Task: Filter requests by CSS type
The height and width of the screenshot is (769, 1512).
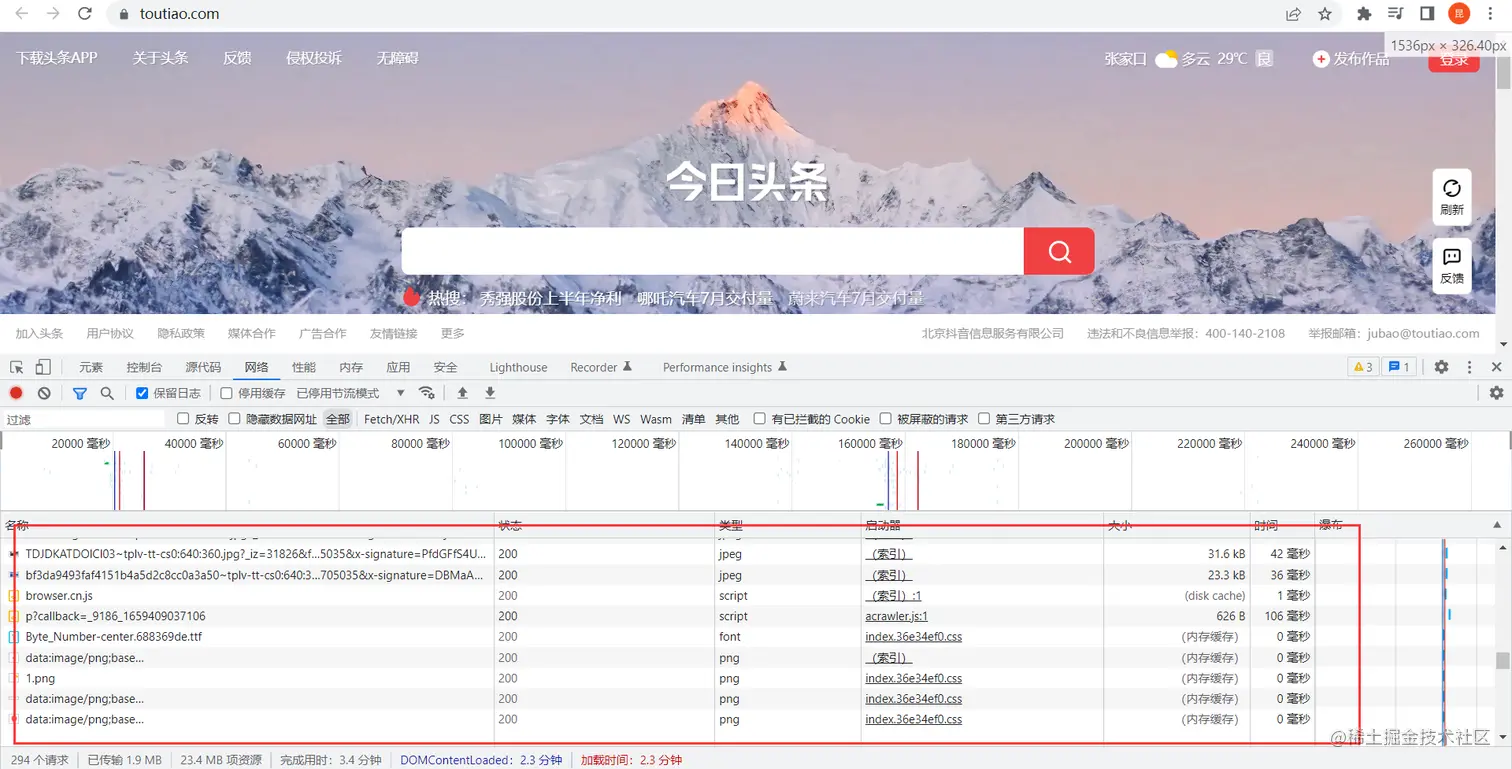Action: point(459,419)
